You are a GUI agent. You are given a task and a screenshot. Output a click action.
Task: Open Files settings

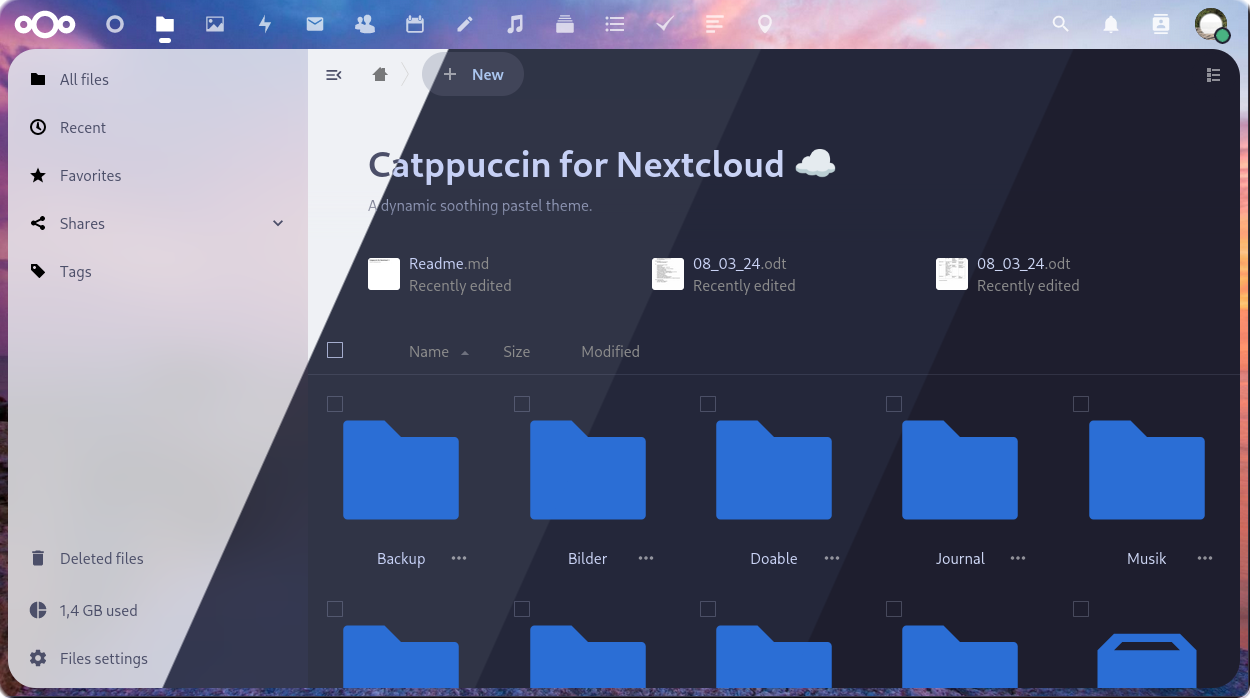103,658
